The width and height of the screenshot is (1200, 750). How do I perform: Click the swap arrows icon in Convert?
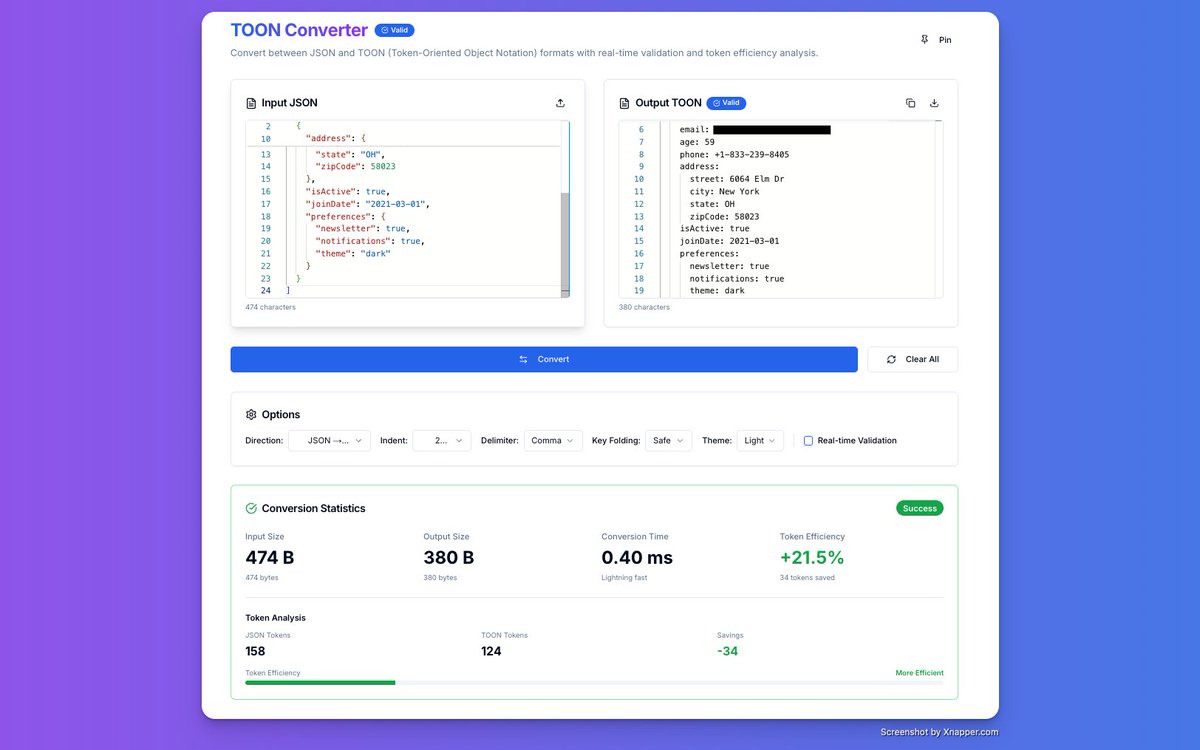523,359
